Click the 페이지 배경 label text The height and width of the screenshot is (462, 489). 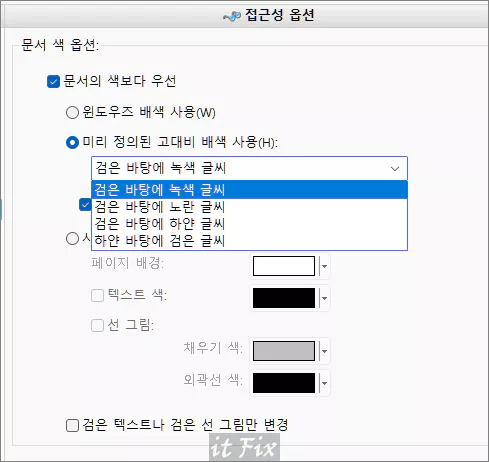(x=128, y=263)
